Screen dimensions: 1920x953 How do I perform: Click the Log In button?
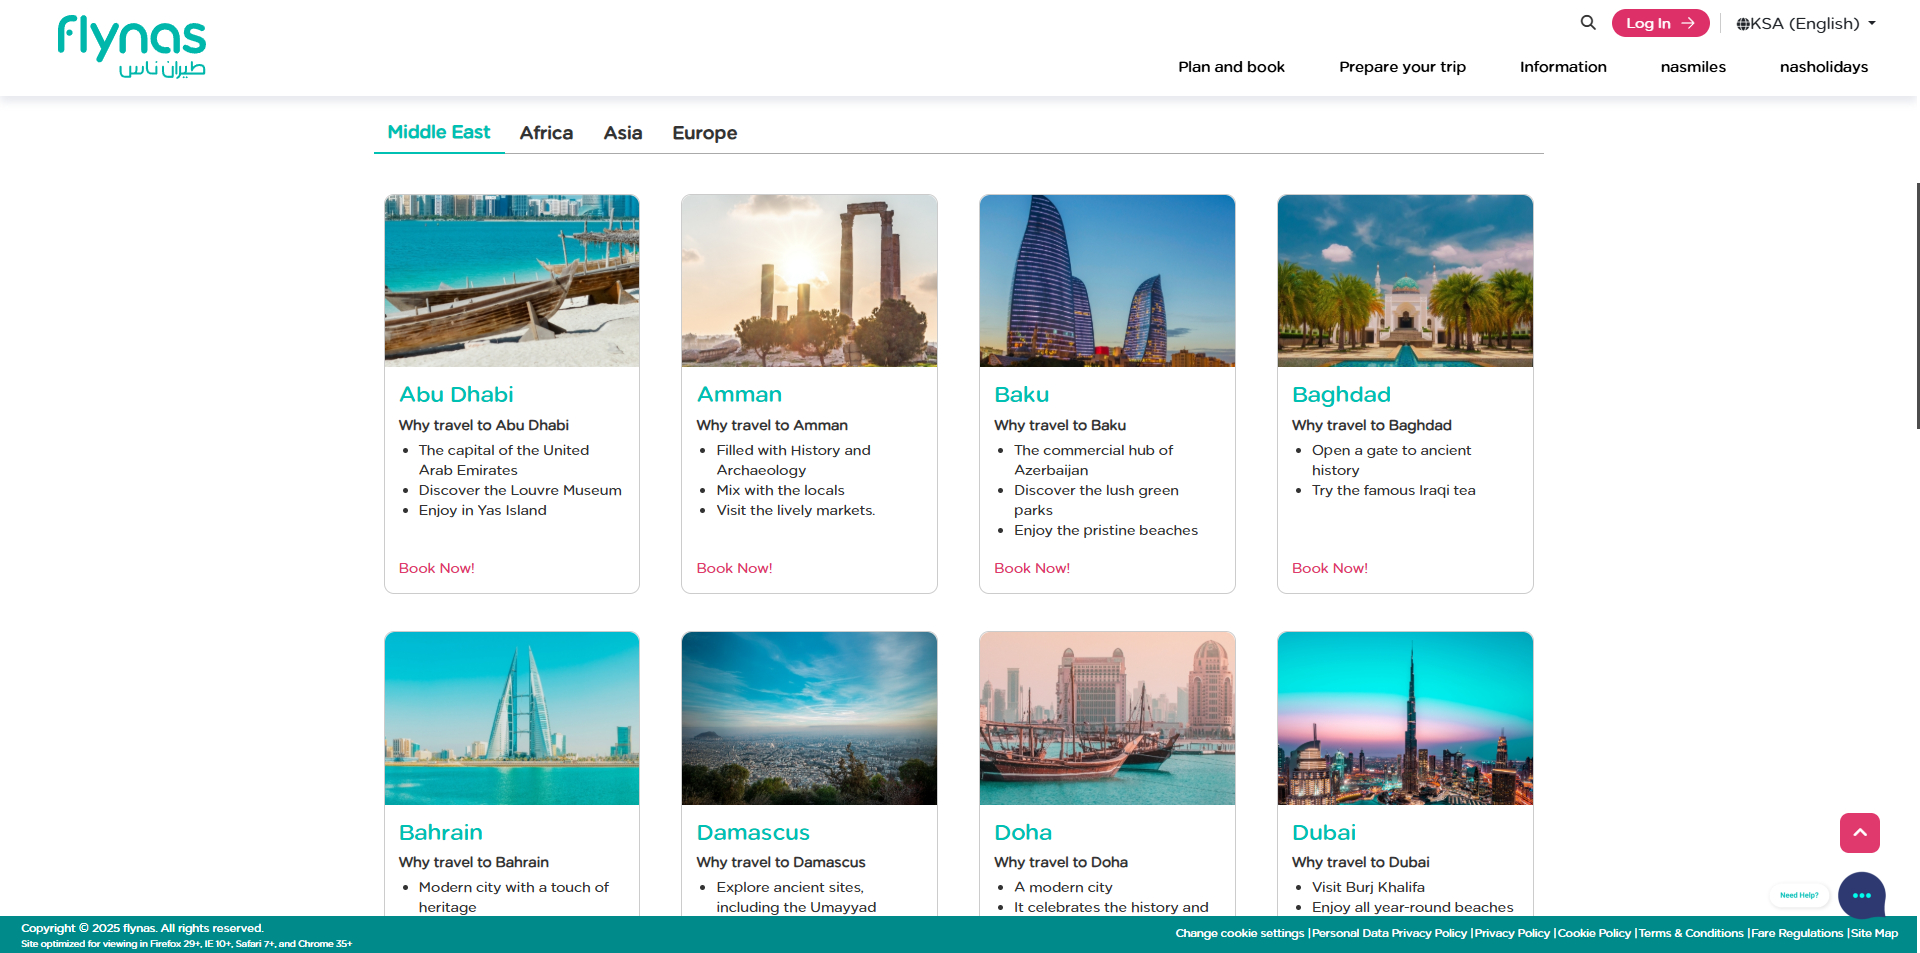1660,22
